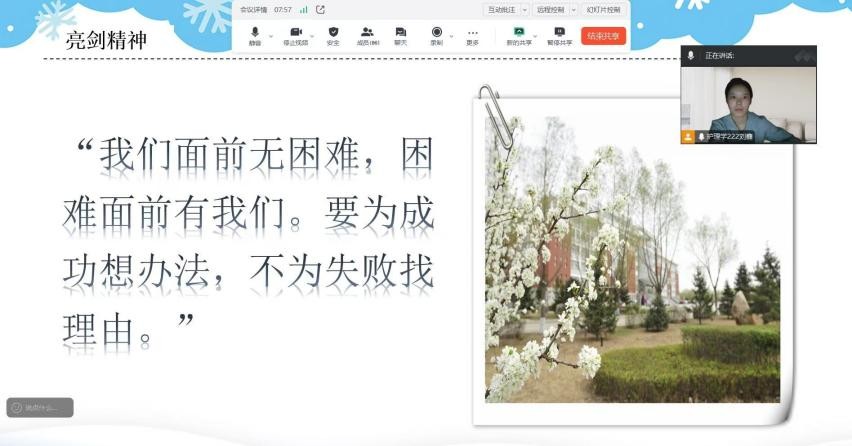852x446 pixels.
Task: Click the gray input box at bottom-left
Action: pos(40,407)
